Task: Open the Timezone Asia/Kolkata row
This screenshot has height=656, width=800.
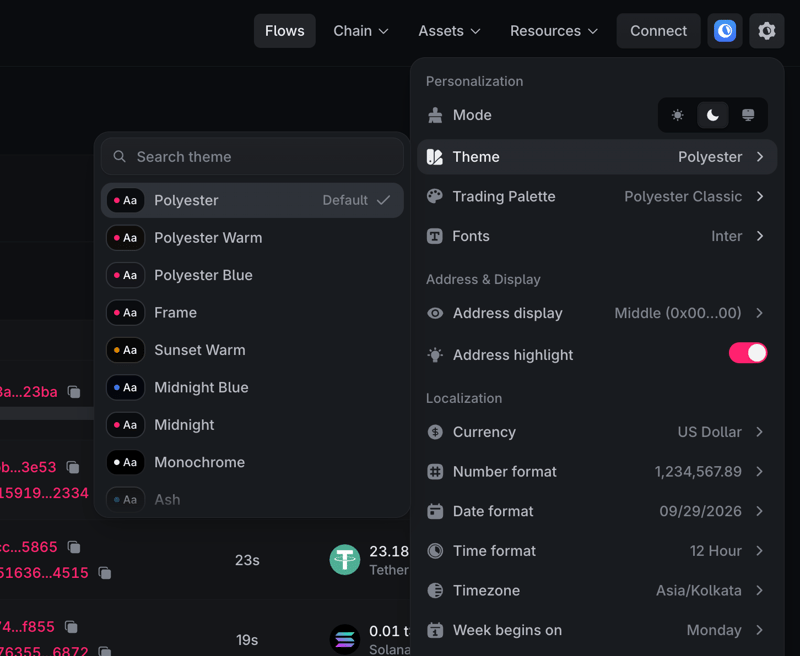Action: [597, 591]
